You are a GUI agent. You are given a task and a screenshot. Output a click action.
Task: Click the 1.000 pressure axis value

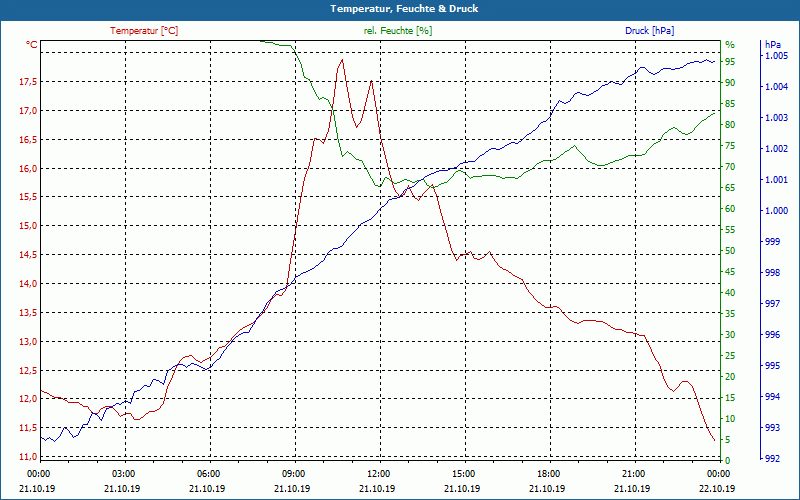tap(776, 211)
